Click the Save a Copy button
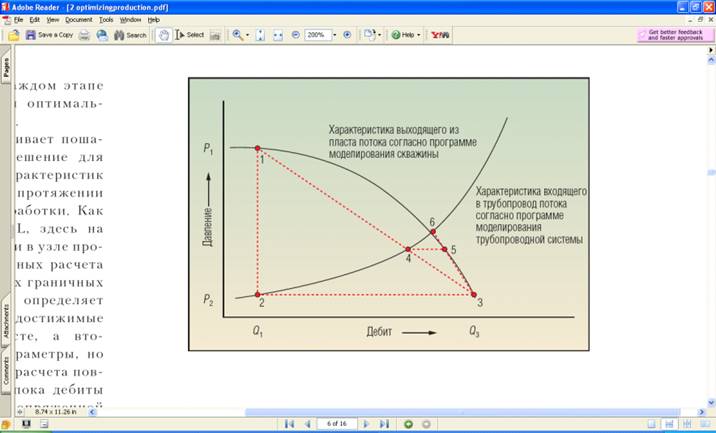 click(x=49, y=35)
